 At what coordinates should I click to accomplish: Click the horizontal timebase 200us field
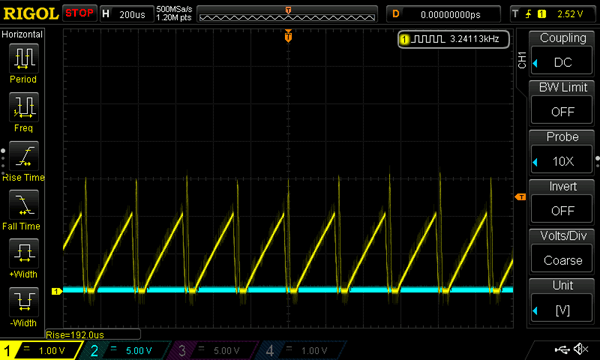[x=127, y=14]
